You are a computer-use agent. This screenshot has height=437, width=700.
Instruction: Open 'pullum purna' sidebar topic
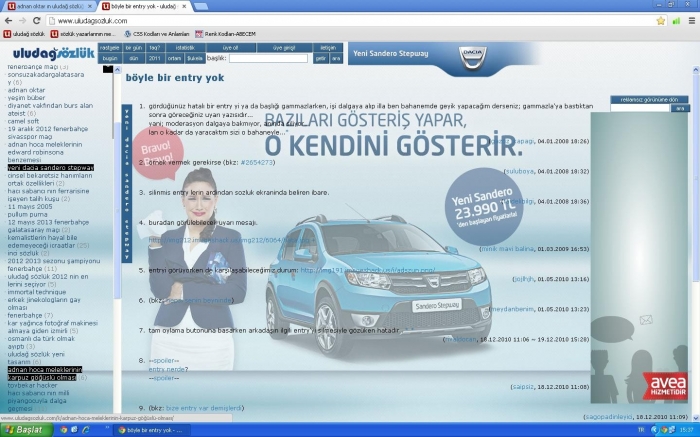click(x=27, y=214)
